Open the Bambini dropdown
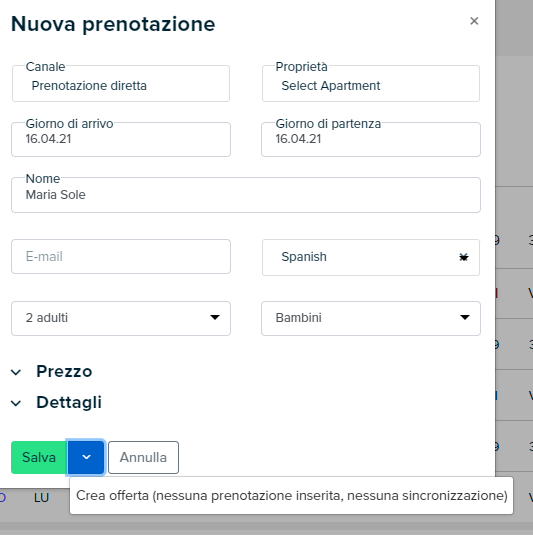This screenshot has width=533, height=535. click(371, 318)
